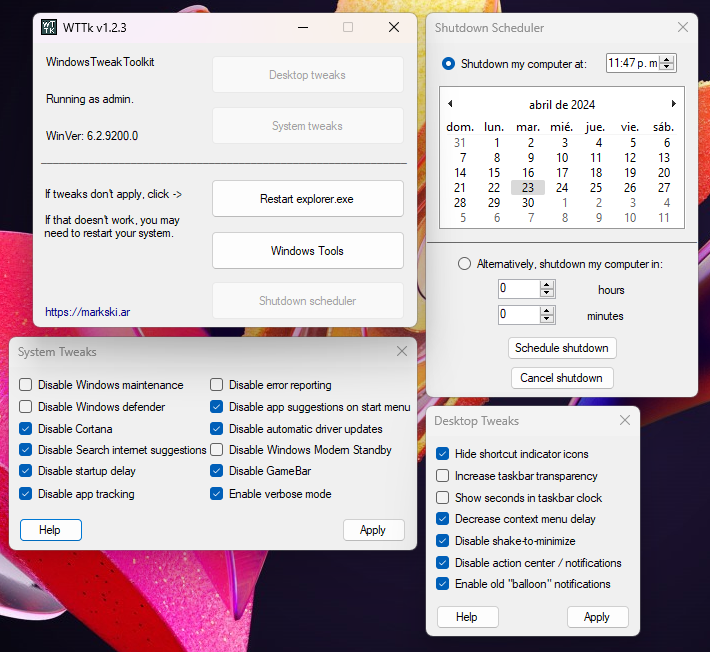The height and width of the screenshot is (652, 710).
Task: Uncheck Disable Cortana option
Action: click(x=25, y=428)
